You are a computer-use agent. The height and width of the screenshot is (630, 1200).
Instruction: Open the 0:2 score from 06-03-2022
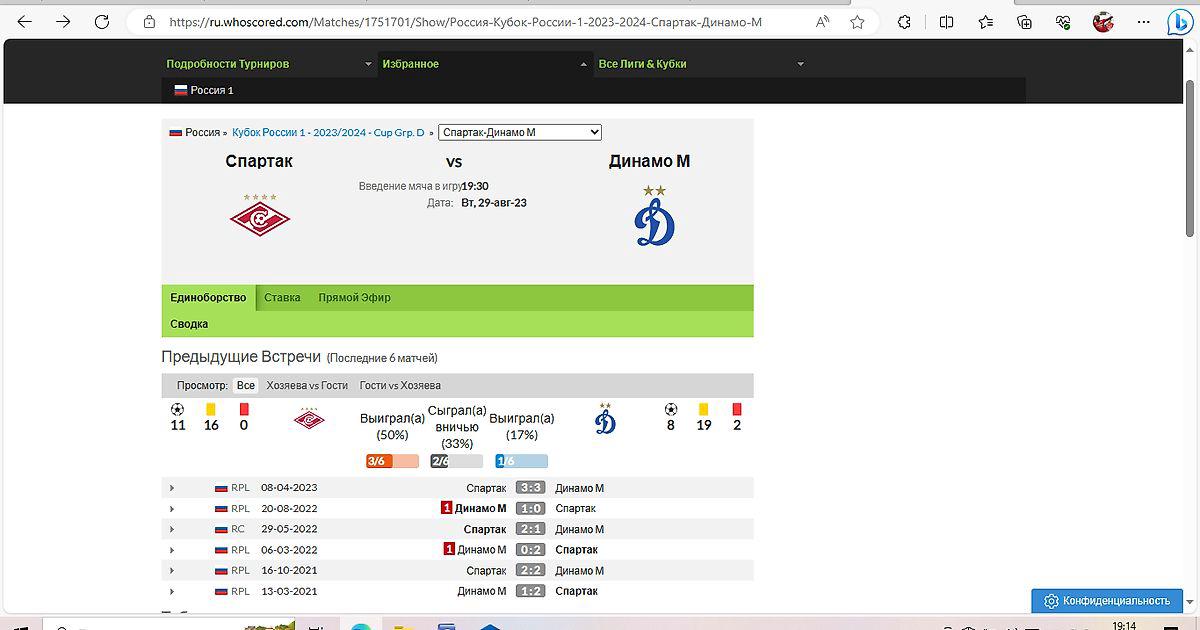pos(531,550)
